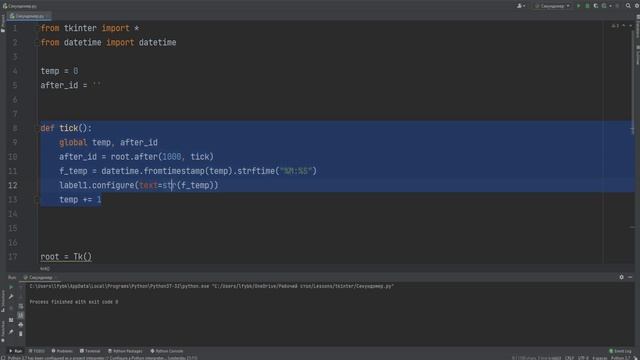Viewport: 640px width, 360px height.
Task: Collapse the def tick() fold marker
Action: tap(37, 128)
